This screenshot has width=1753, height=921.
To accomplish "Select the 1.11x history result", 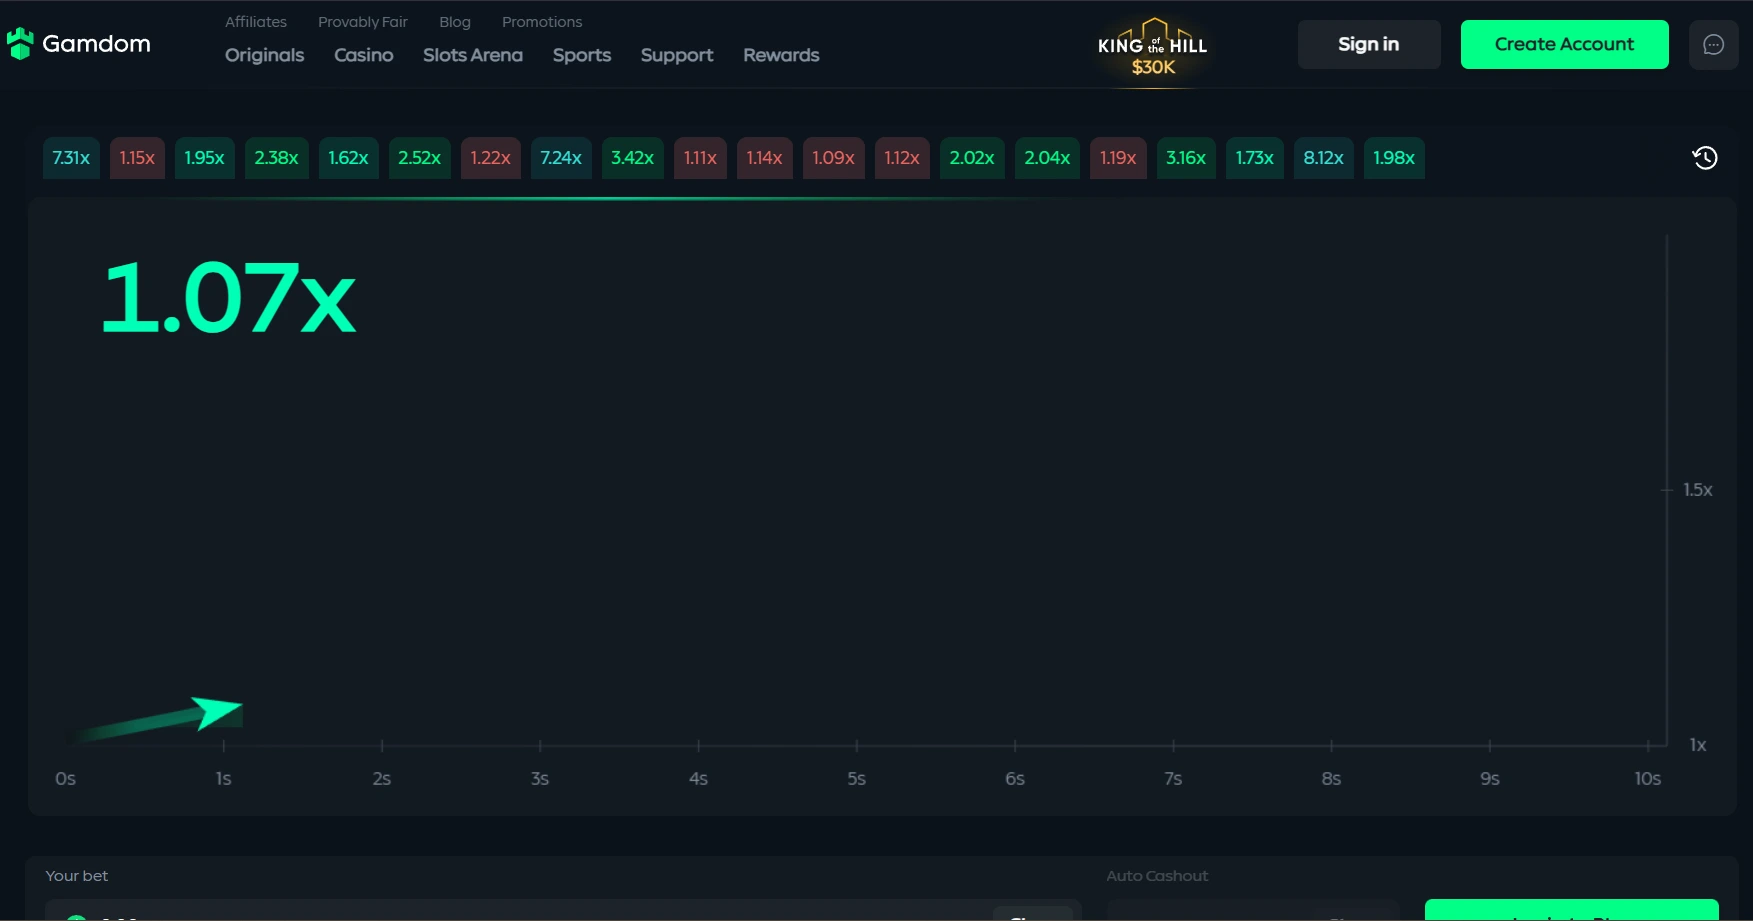I will pyautogui.click(x=700, y=158).
